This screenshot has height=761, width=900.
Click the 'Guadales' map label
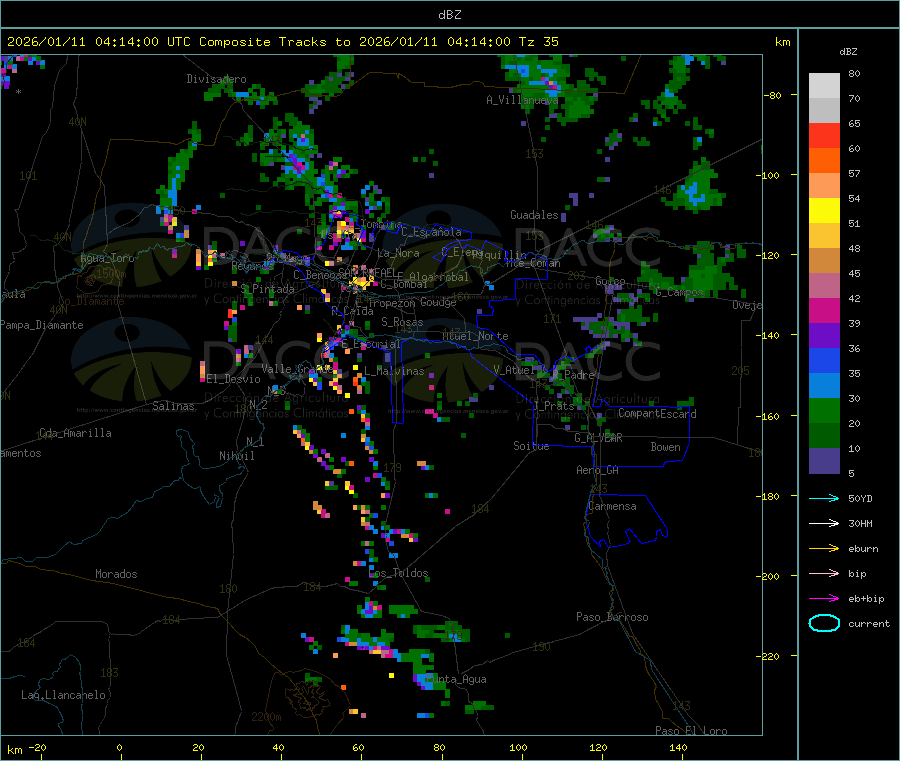pyautogui.click(x=534, y=215)
